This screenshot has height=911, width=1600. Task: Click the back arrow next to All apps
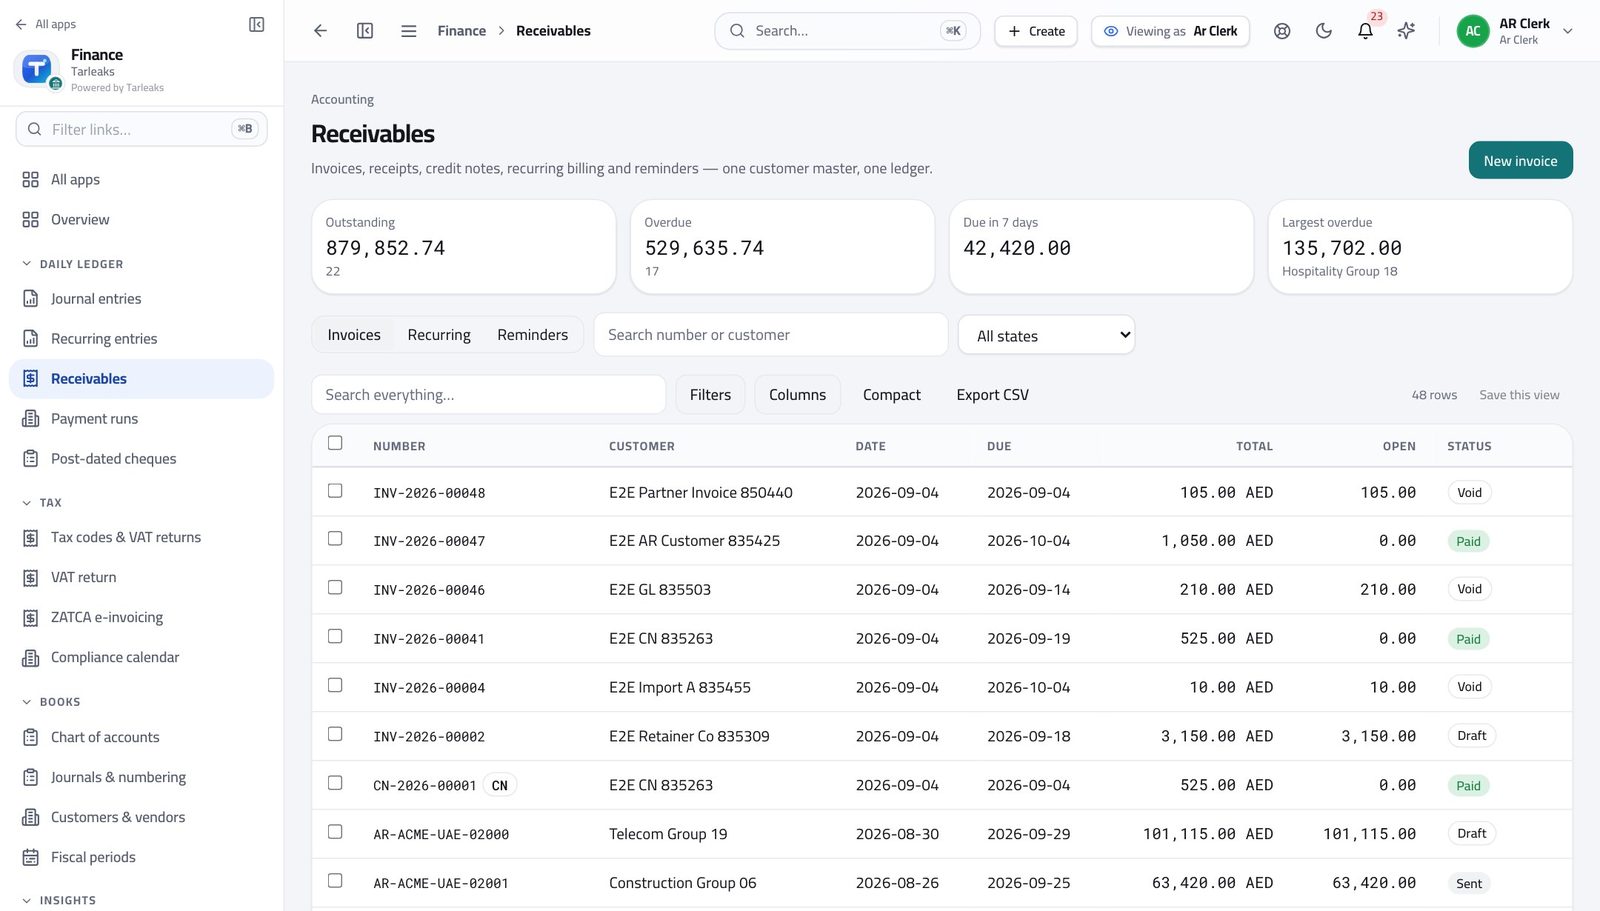click(x=21, y=24)
